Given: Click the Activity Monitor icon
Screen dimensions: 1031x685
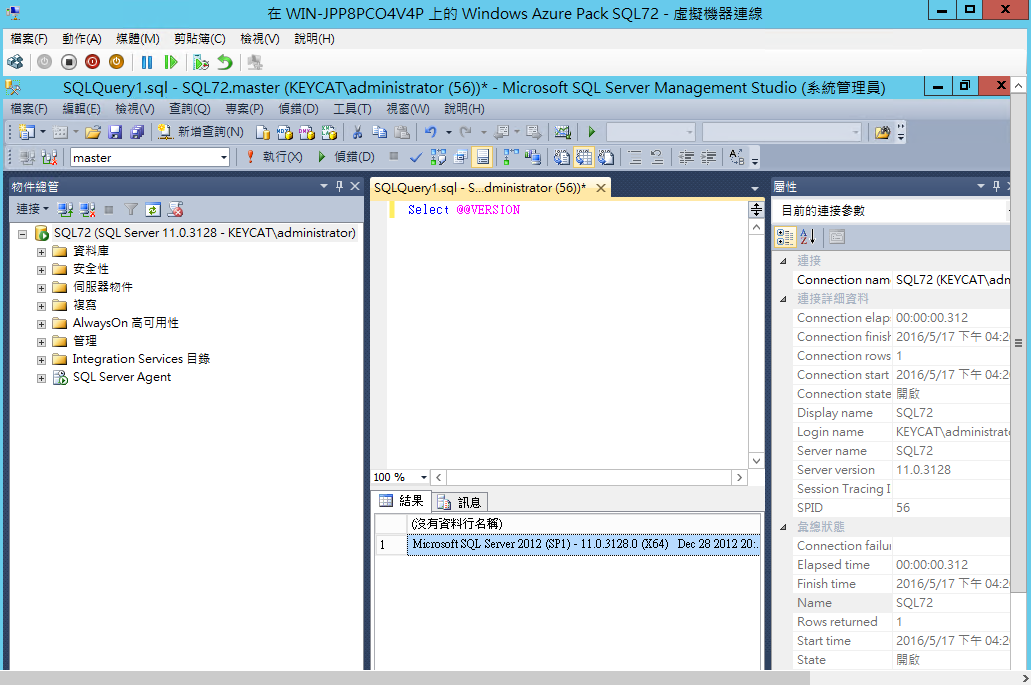Looking at the screenshot, I should tap(562, 132).
